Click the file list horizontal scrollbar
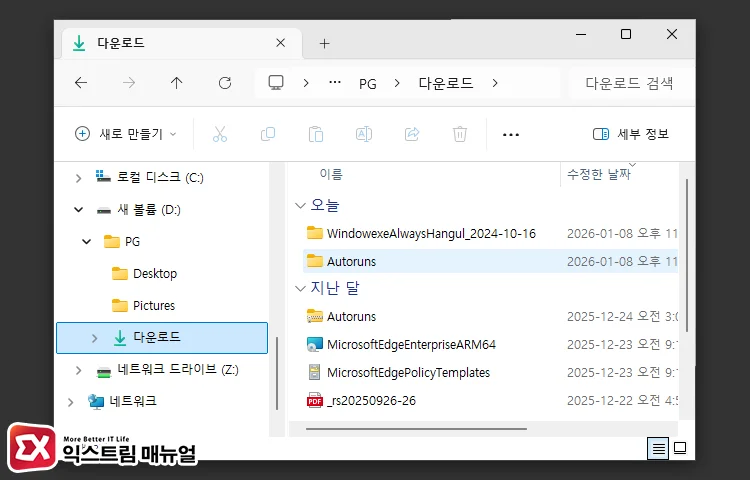 click(x=416, y=429)
